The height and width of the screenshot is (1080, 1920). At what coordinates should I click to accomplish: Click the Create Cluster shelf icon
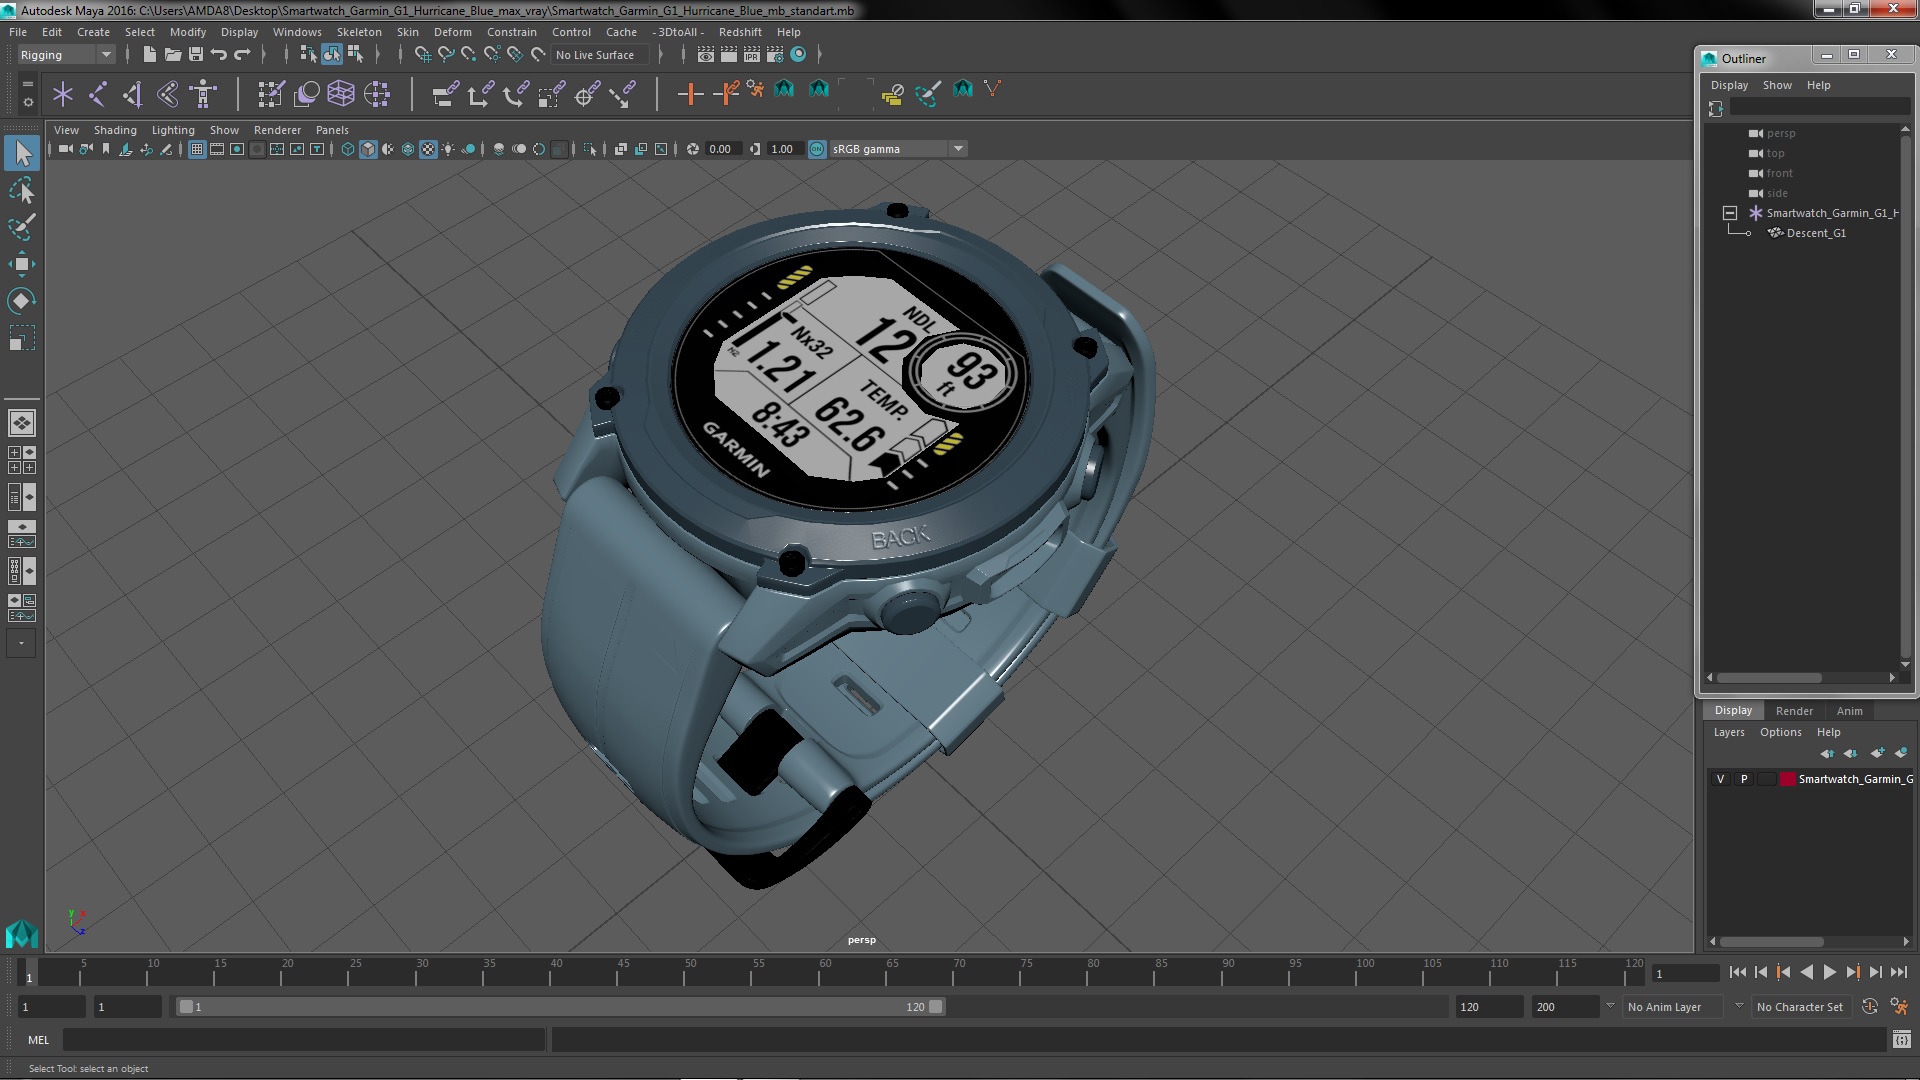(x=377, y=94)
